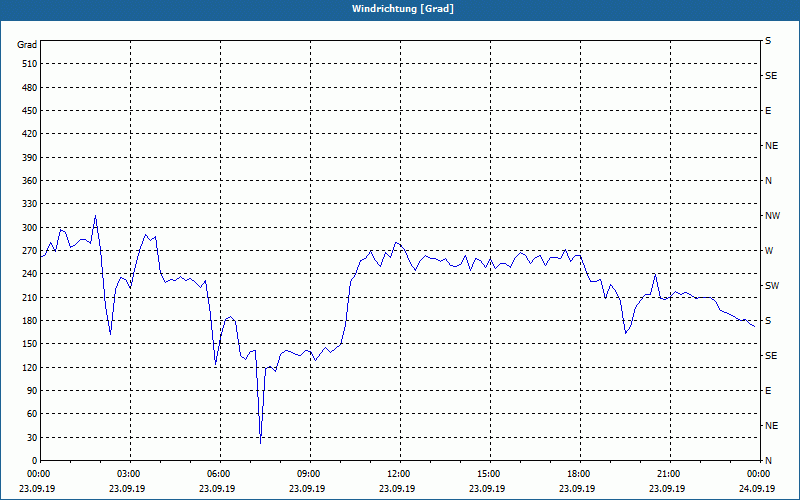The height and width of the screenshot is (500, 800).
Task: Click the NE compass label beside 390 gridline
Action: tap(772, 146)
